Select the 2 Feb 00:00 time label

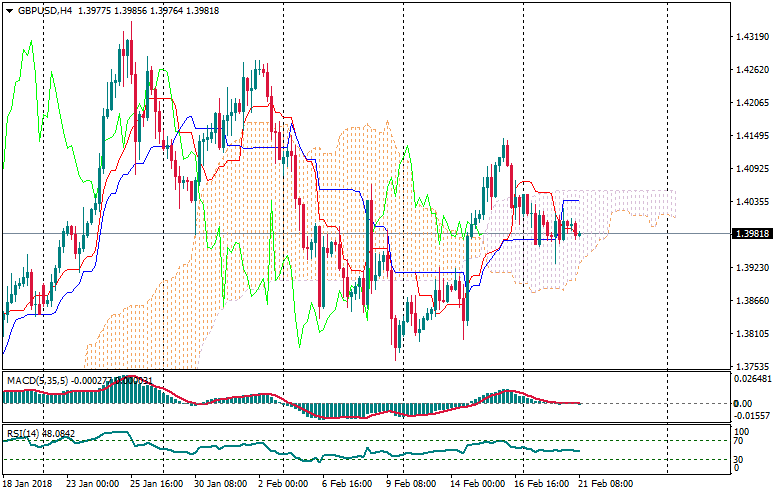click(x=283, y=483)
